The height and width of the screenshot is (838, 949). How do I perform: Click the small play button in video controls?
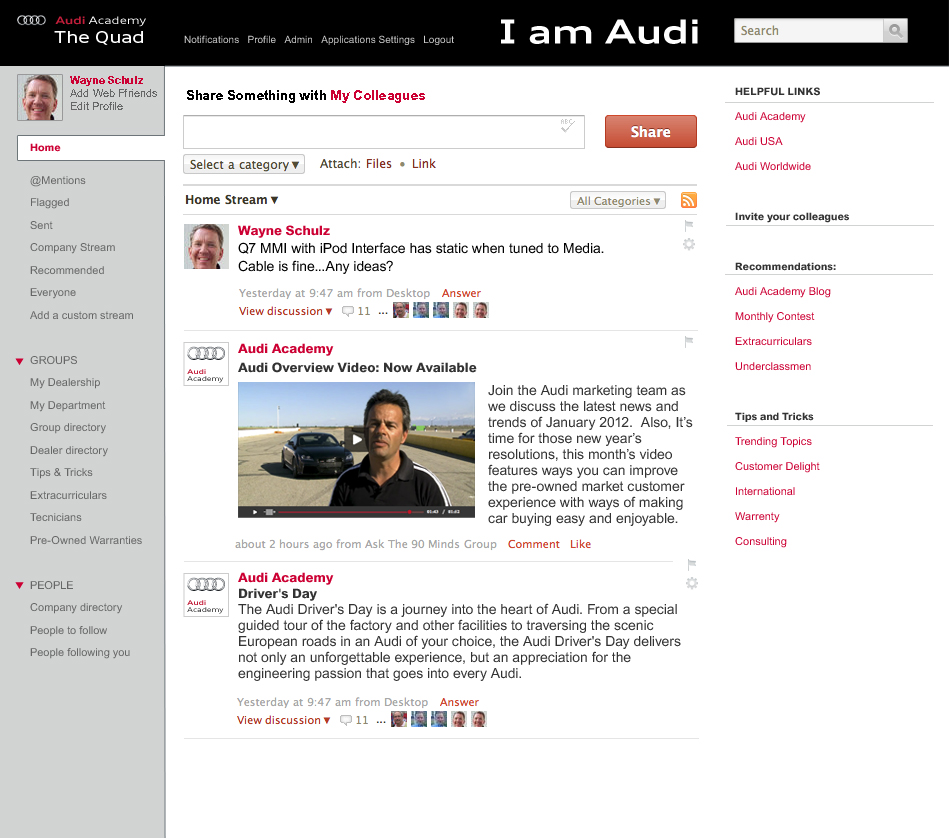pyautogui.click(x=255, y=512)
